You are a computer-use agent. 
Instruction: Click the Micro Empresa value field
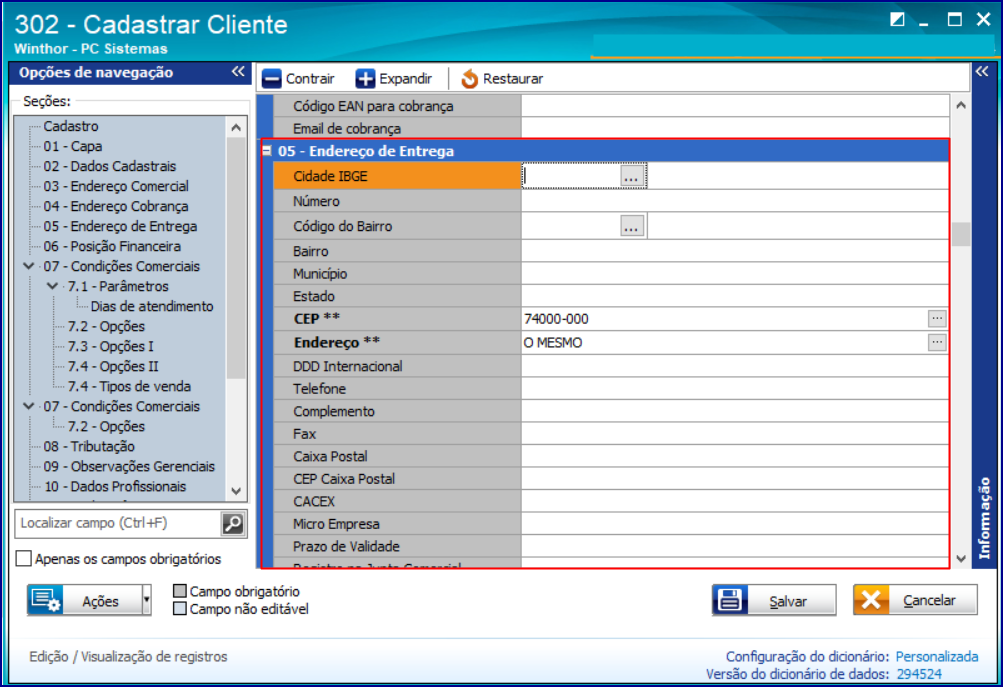point(735,523)
